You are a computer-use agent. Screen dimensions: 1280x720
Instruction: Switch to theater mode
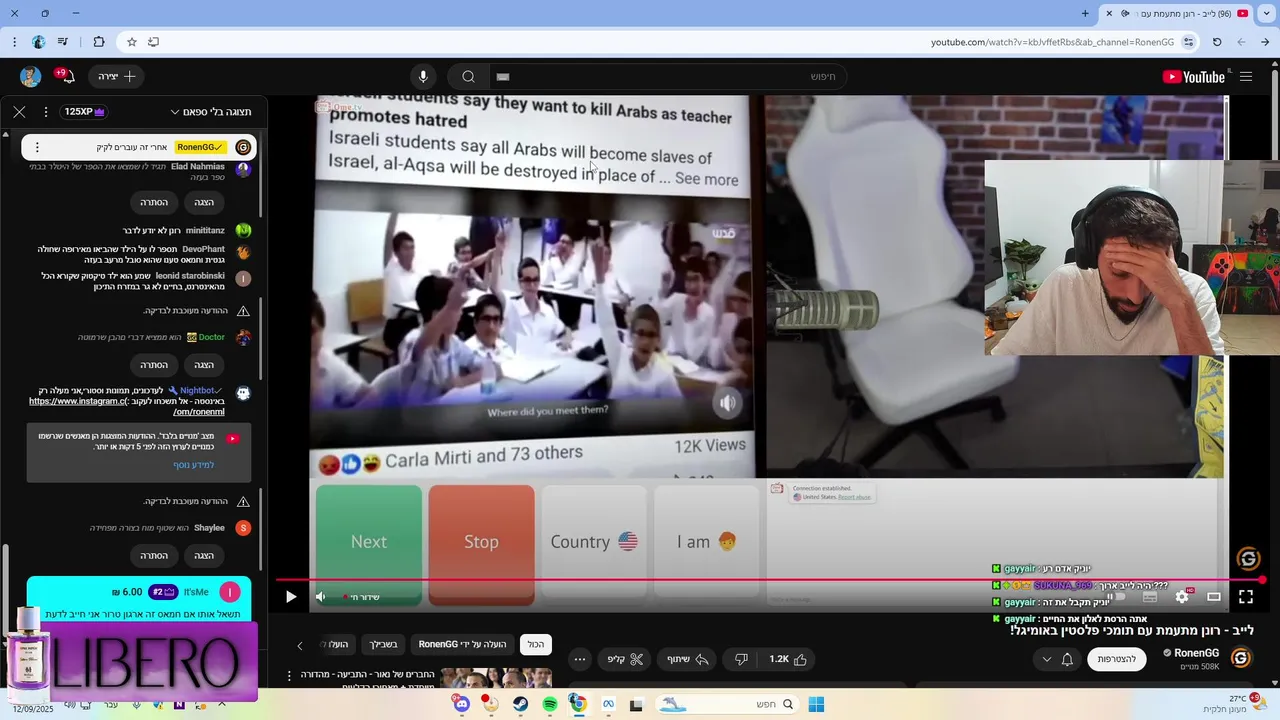coord(1214,597)
